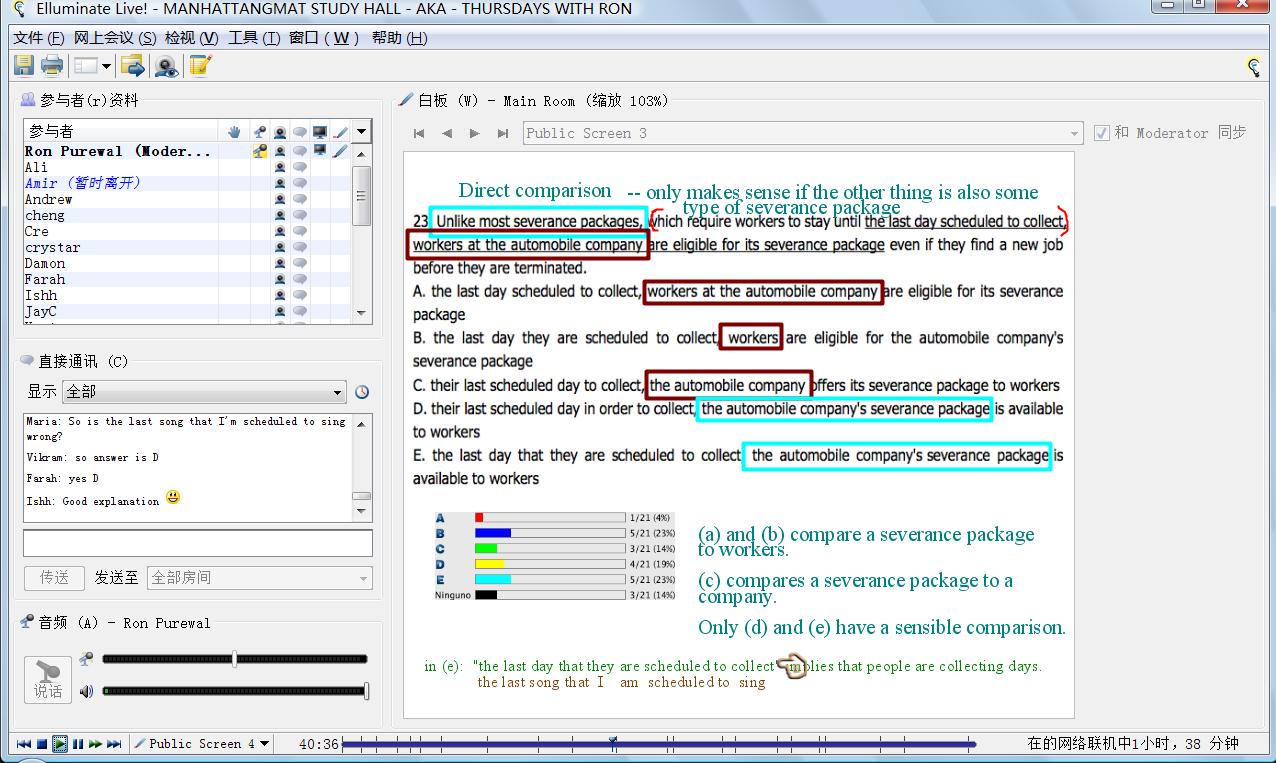The width and height of the screenshot is (1276, 763).
Task: Click the lightbulb icon at toolbar right
Action: click(x=1253, y=67)
